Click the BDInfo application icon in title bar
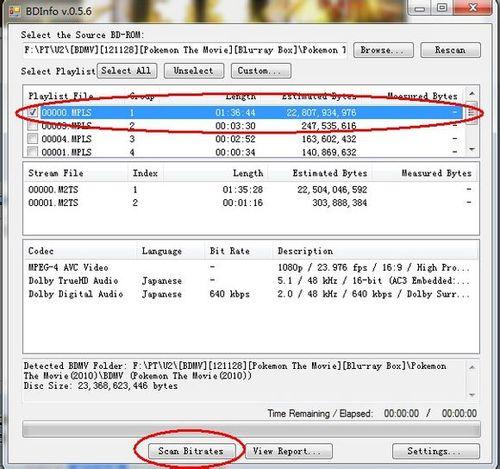Screen dimensions: 500x469 [x=15, y=11]
